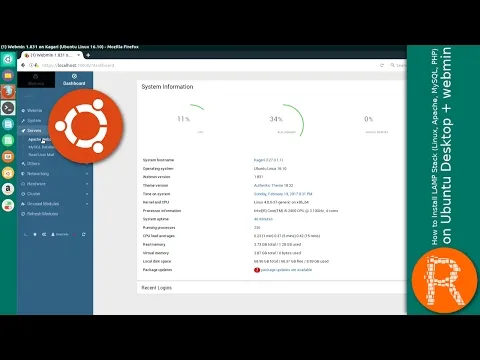This screenshot has width=480, height=360.
Task: Open Apache Webserver under Servers
Action: pos(39,139)
